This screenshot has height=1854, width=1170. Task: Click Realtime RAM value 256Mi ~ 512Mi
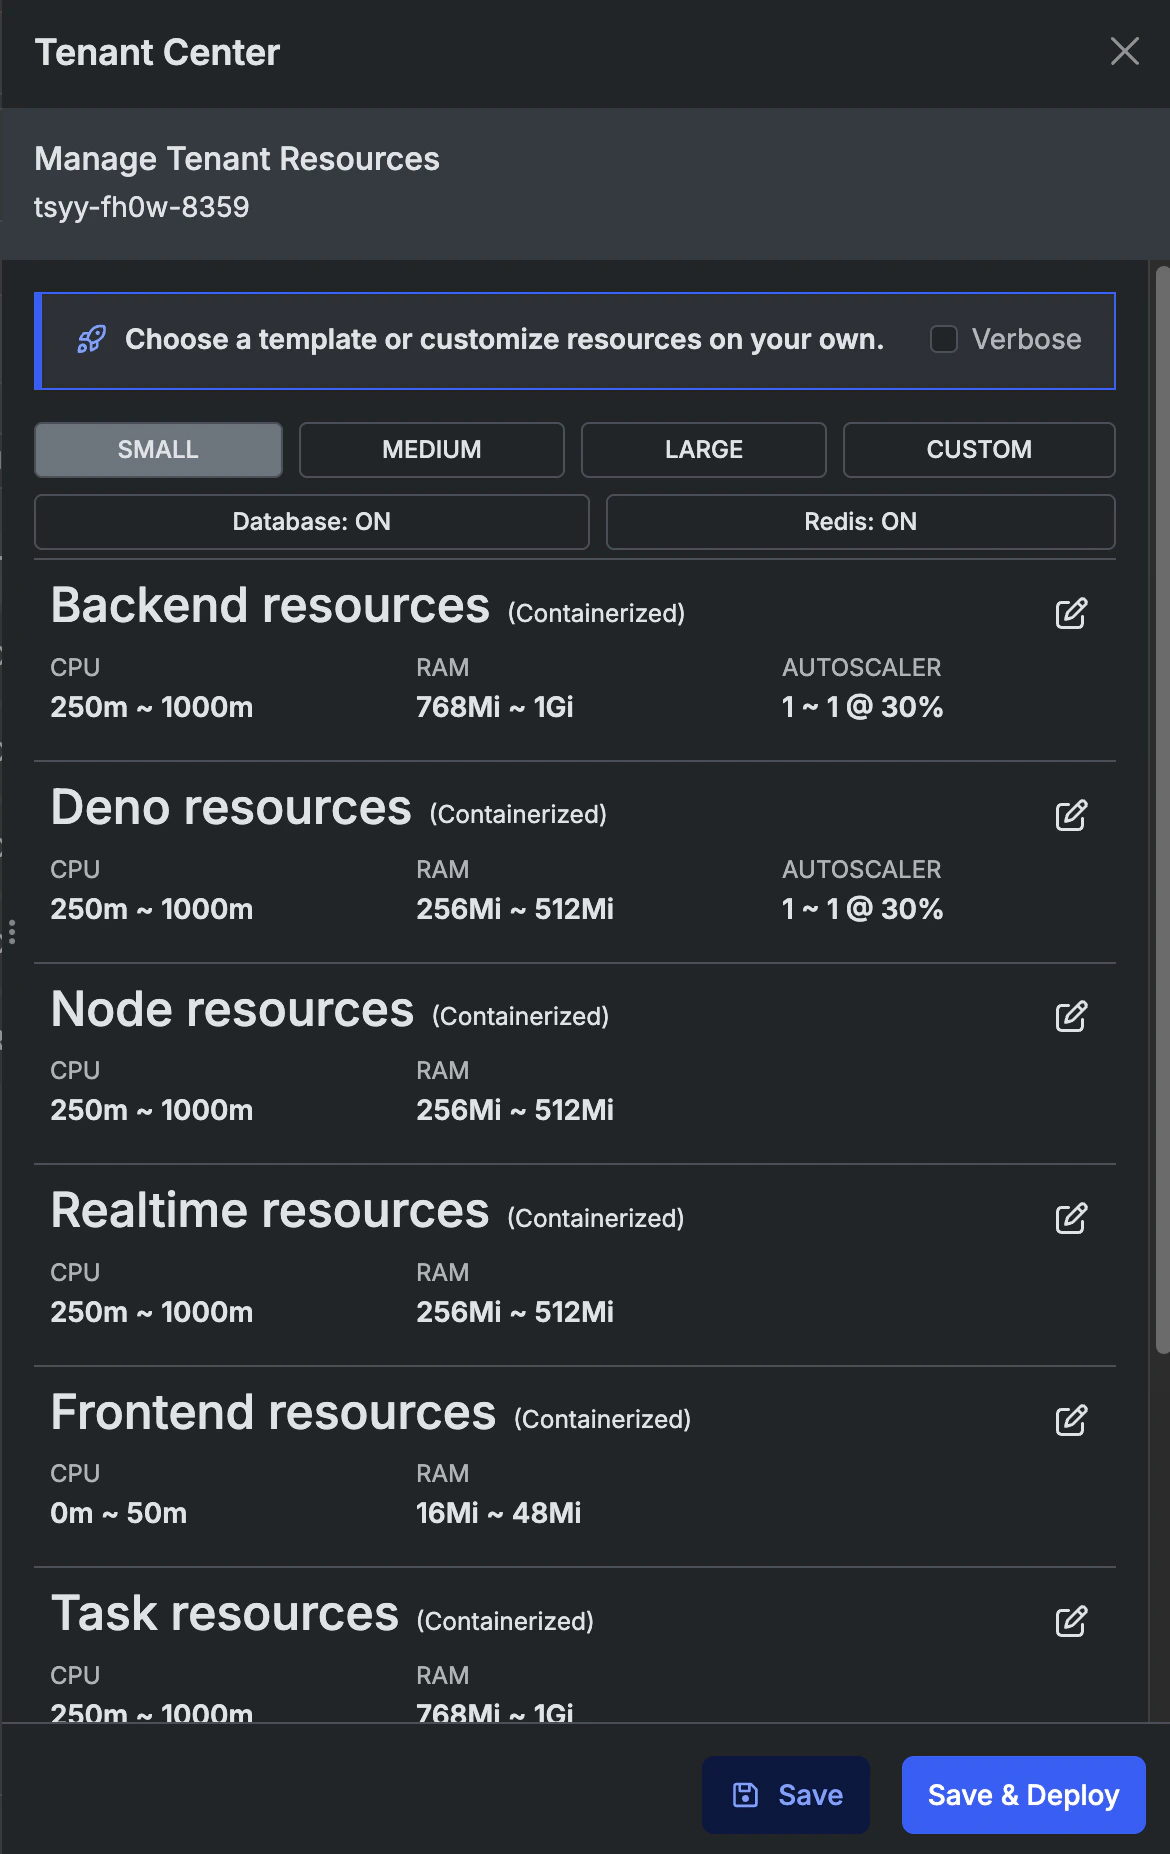pyautogui.click(x=515, y=1312)
